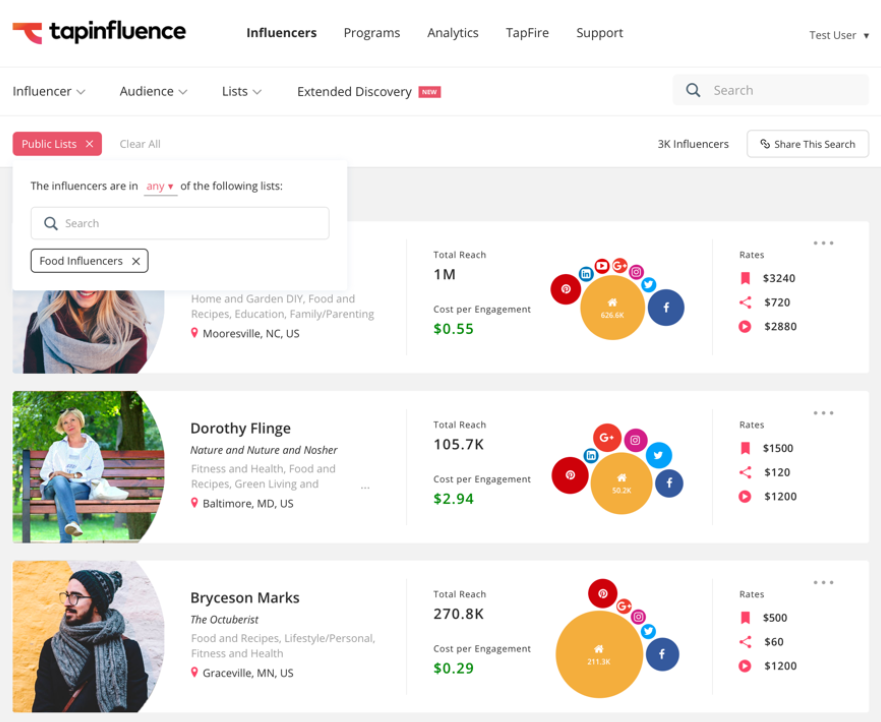Image resolution: width=881 pixels, height=722 pixels.
Task: Click the Instagram bubble for Dorothy Flinge
Action: tap(636, 440)
